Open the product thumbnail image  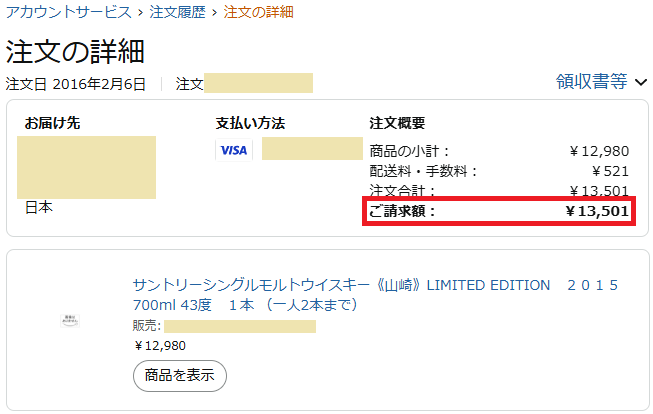[70, 321]
